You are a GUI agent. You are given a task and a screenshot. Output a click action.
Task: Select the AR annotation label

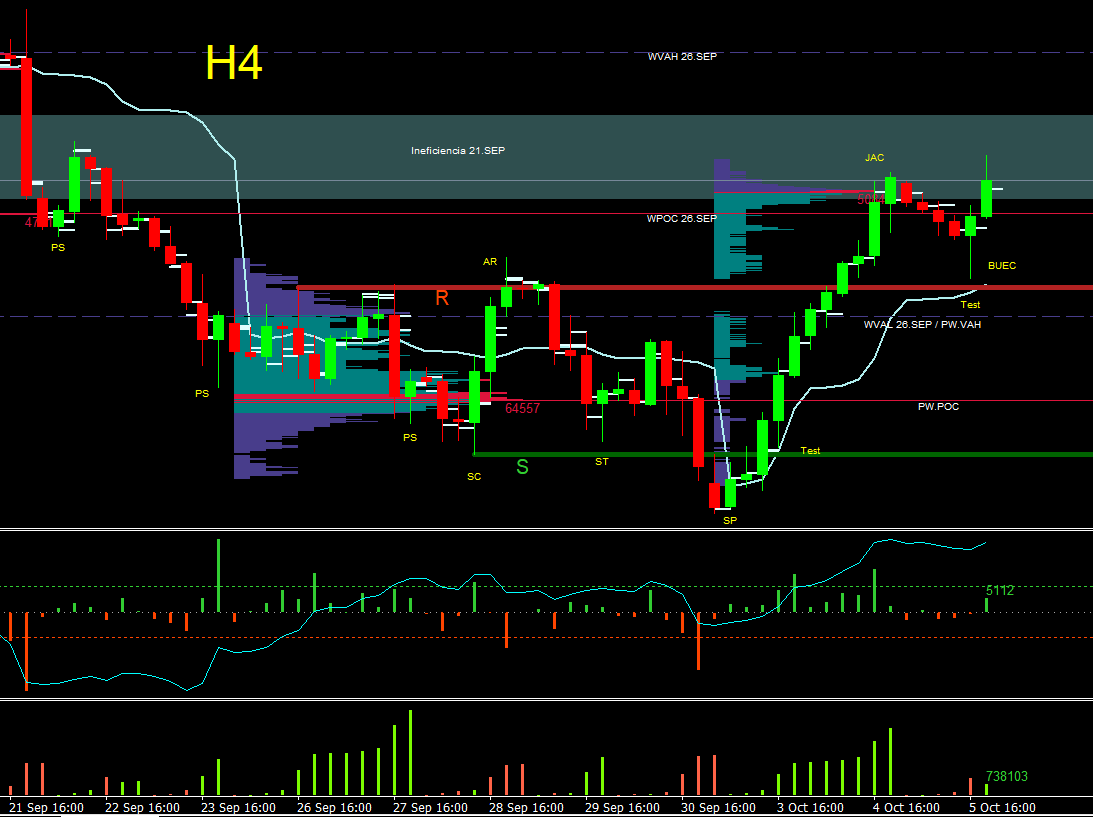[490, 261]
